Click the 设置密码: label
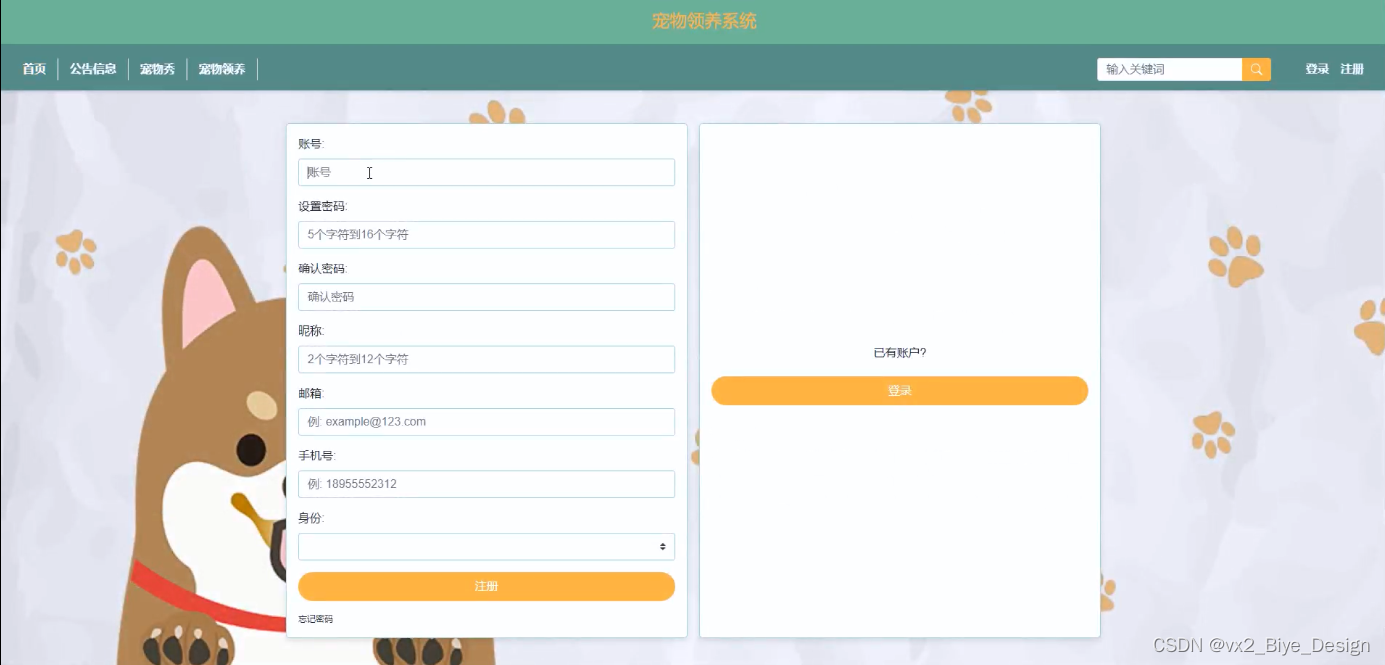 pos(323,207)
